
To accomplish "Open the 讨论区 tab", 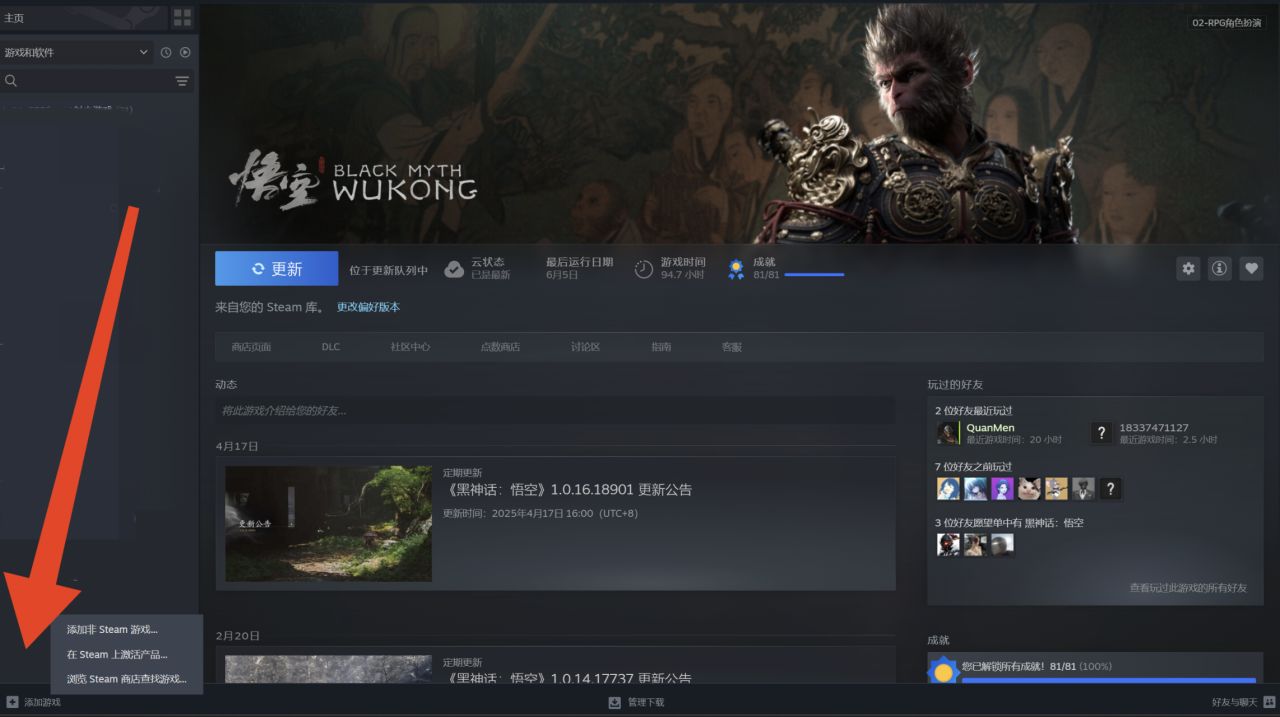I will [x=585, y=347].
